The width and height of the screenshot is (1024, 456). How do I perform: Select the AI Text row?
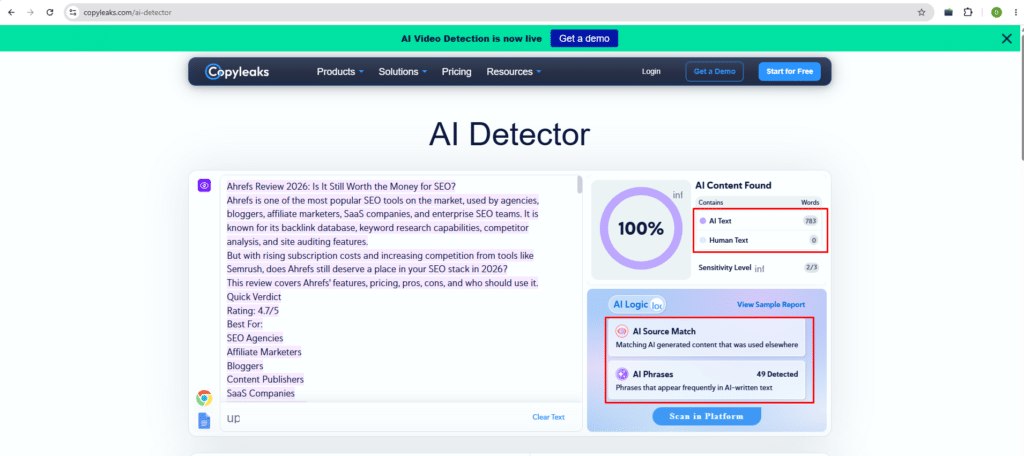pos(758,221)
